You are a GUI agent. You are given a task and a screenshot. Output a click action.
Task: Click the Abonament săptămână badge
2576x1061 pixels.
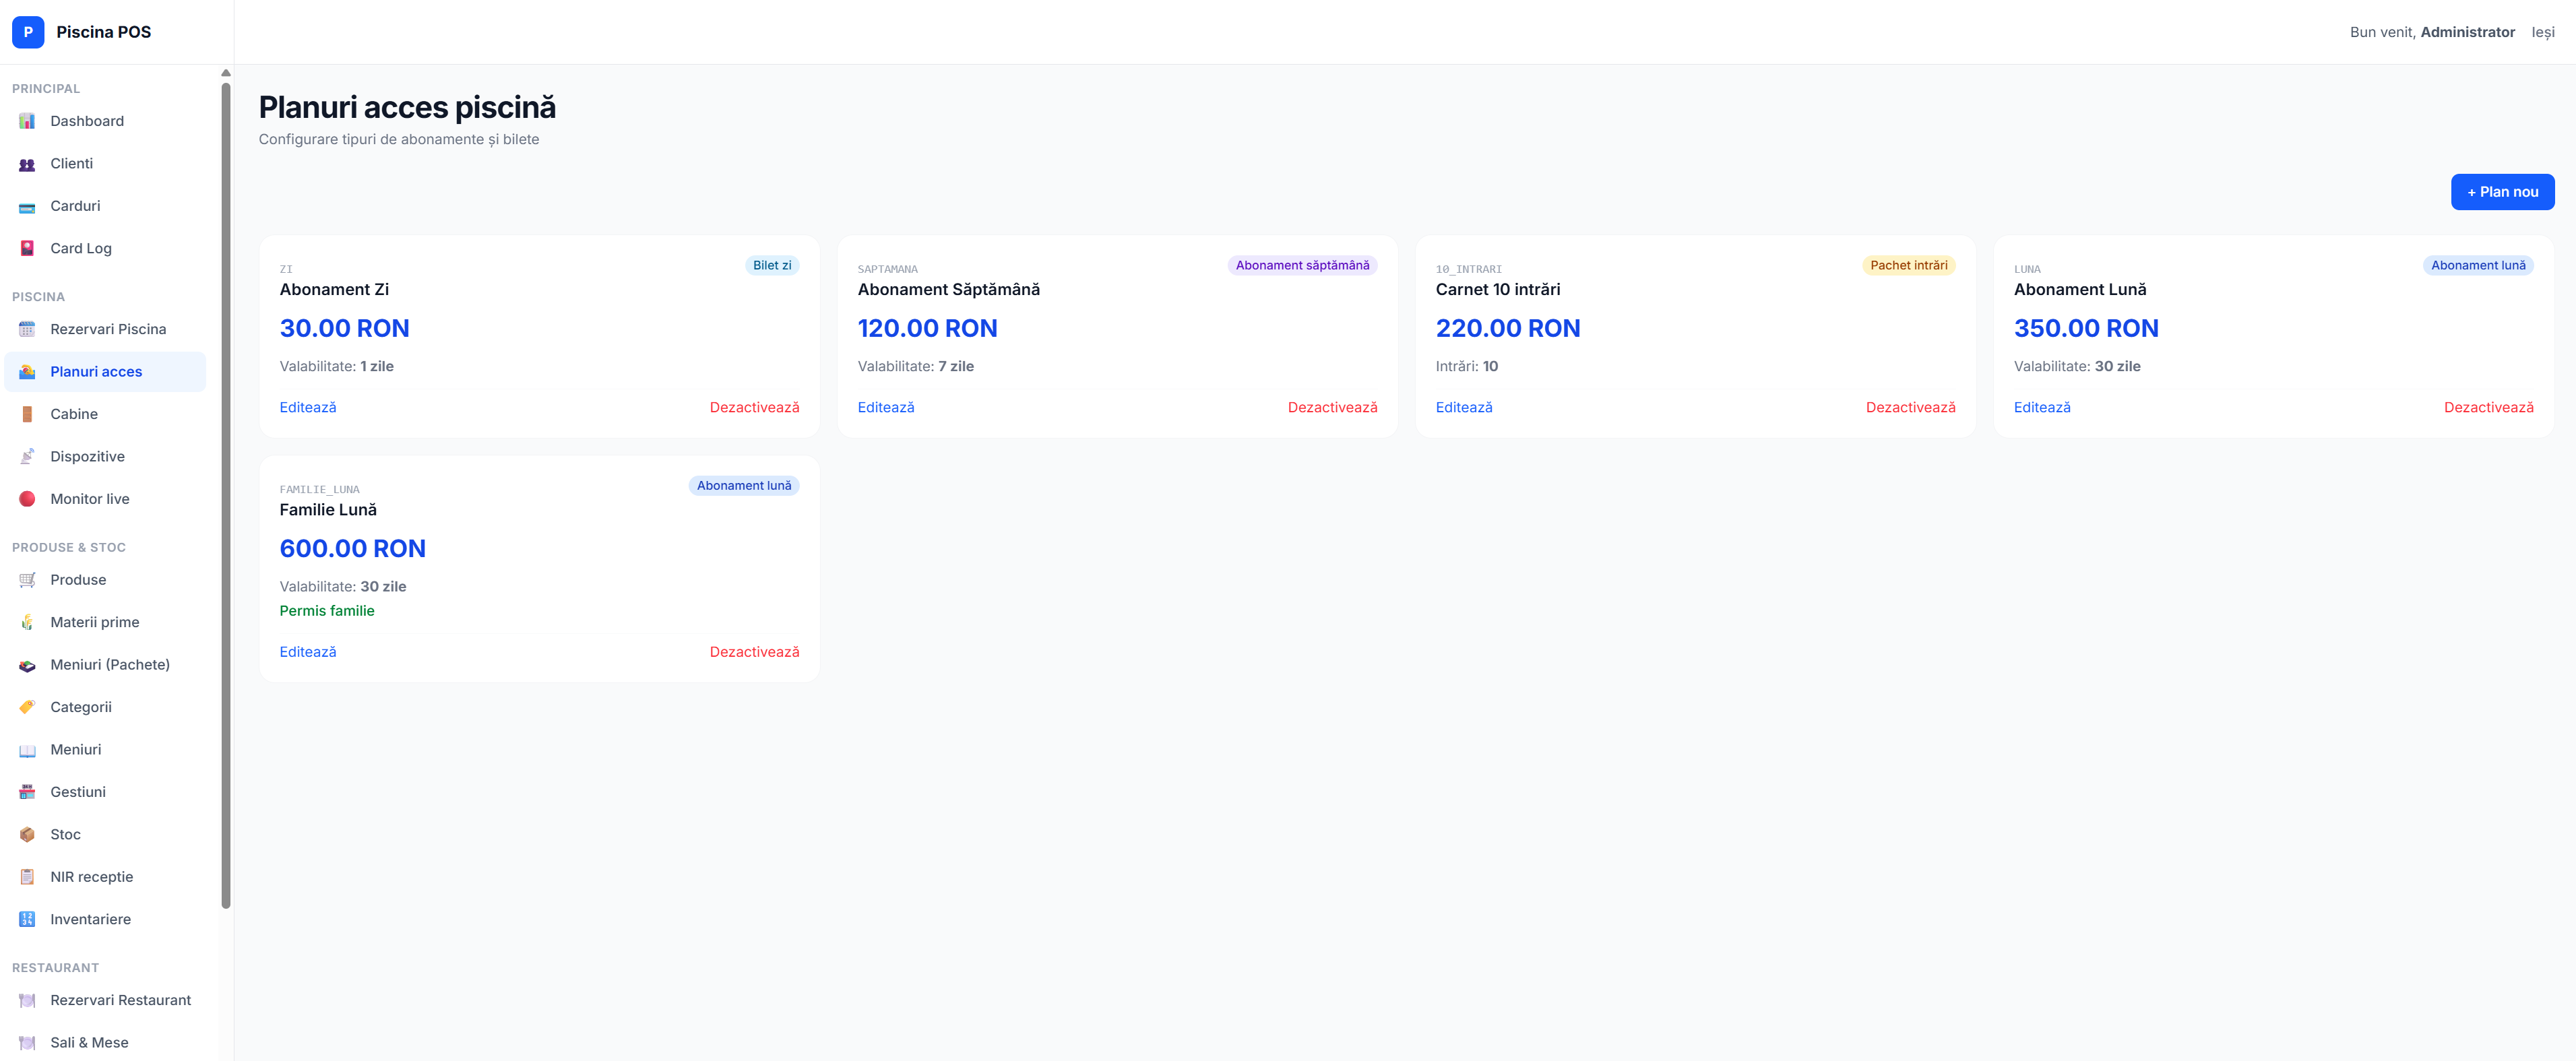pyautogui.click(x=1302, y=265)
